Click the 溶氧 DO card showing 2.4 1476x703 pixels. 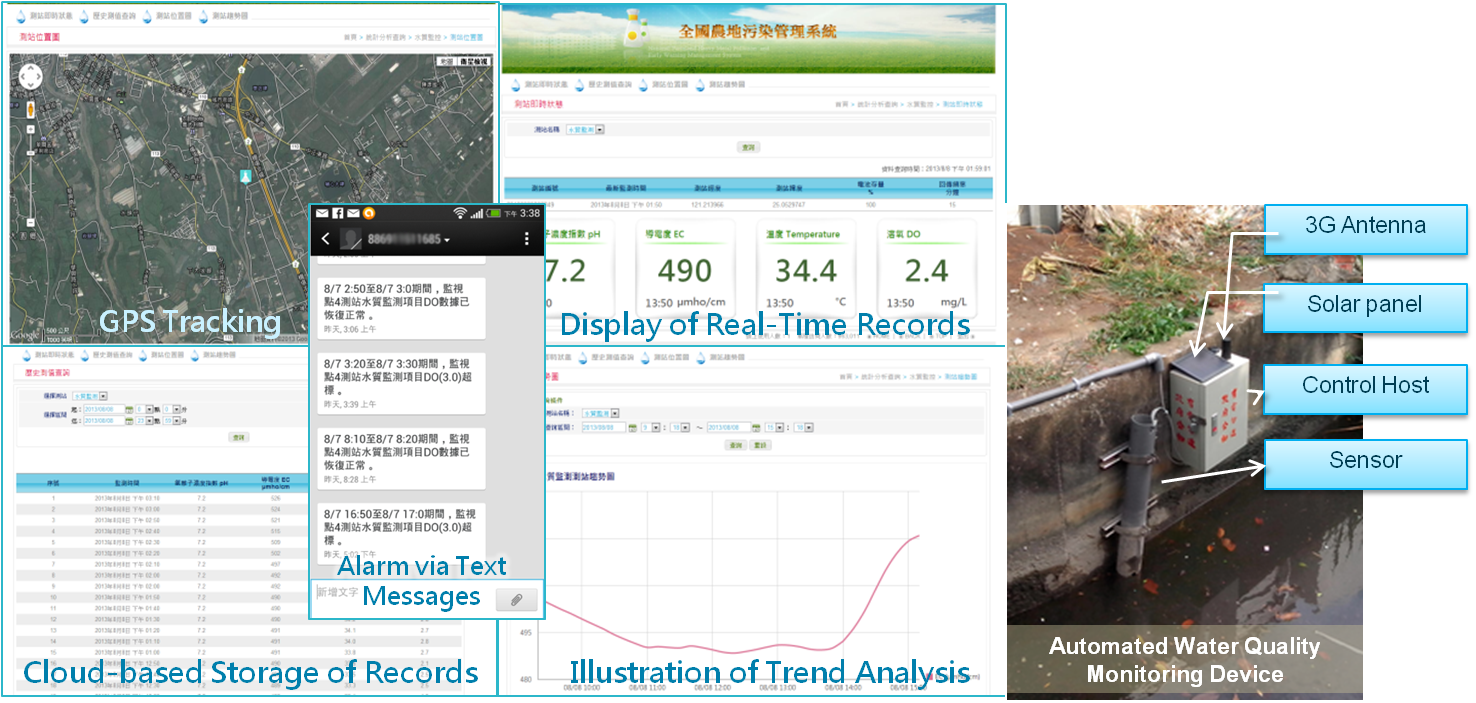(926, 268)
